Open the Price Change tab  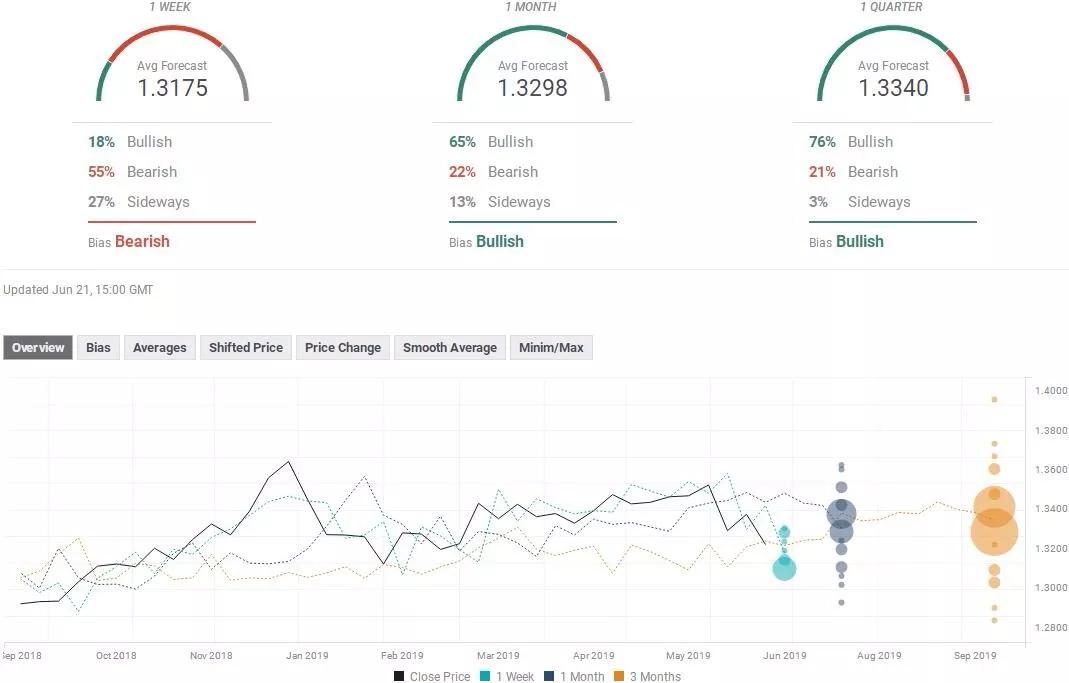point(343,348)
